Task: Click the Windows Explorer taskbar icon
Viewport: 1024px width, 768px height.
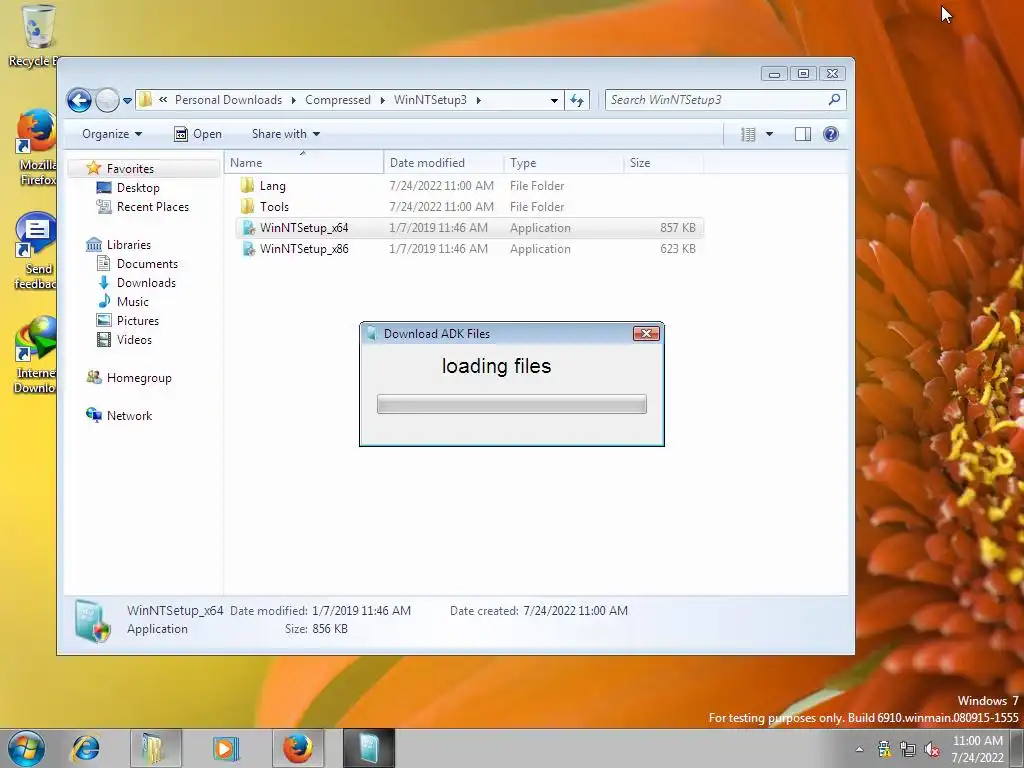Action: tap(155, 748)
